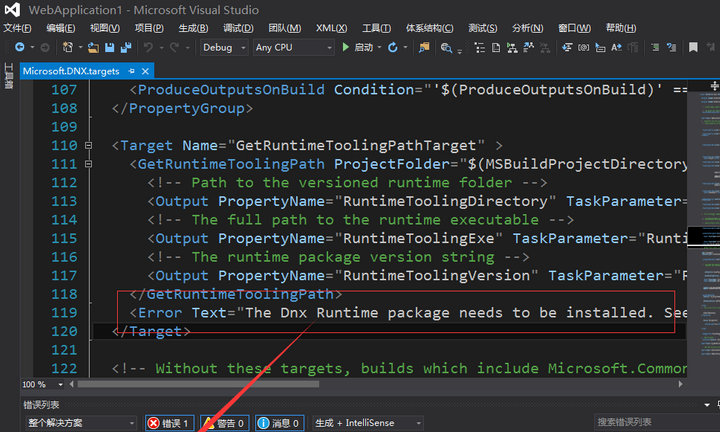Click the Redo arrow icon

point(174,47)
